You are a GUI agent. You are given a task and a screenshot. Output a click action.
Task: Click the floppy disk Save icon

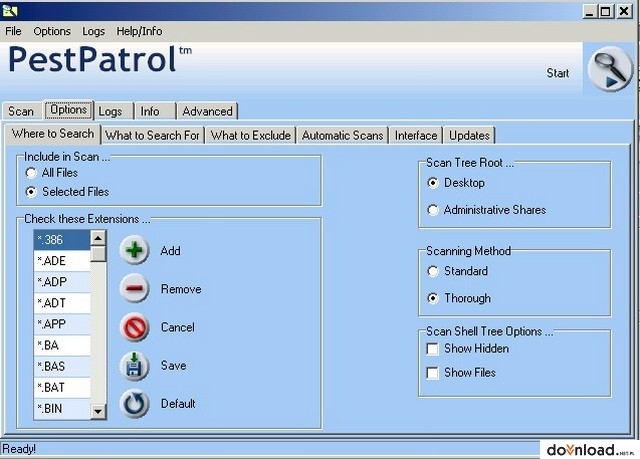coord(134,366)
